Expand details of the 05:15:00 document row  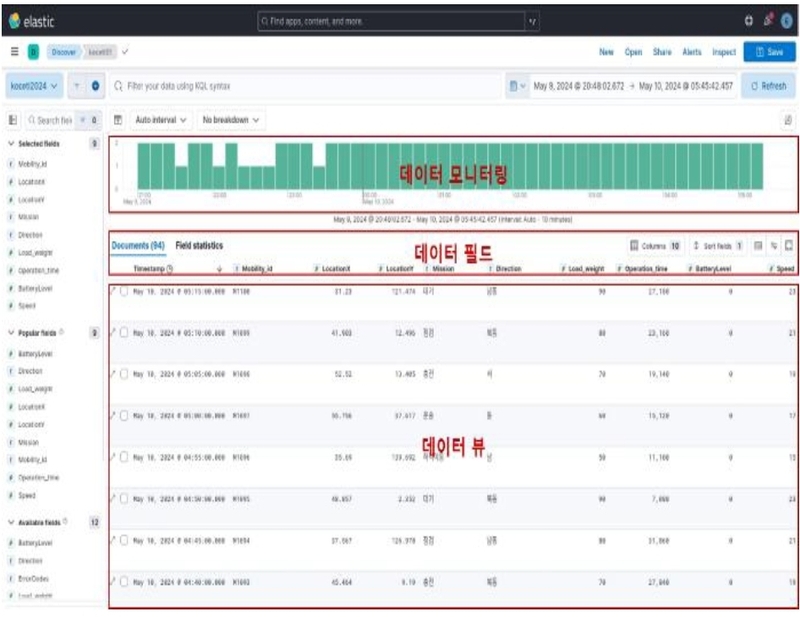click(x=113, y=291)
